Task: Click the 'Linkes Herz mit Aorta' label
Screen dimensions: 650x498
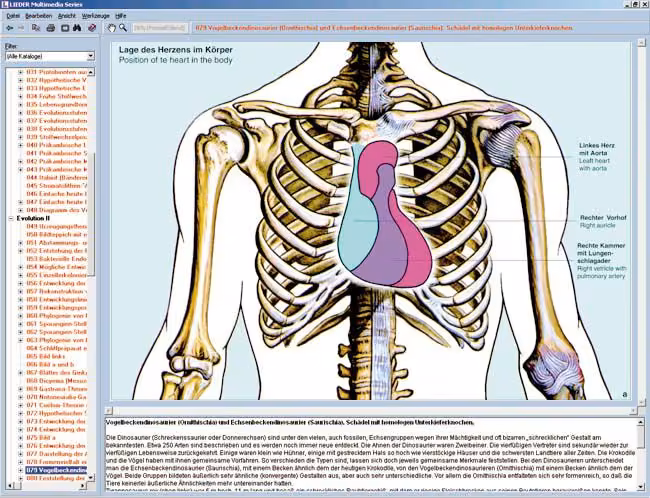Action: [x=597, y=149]
